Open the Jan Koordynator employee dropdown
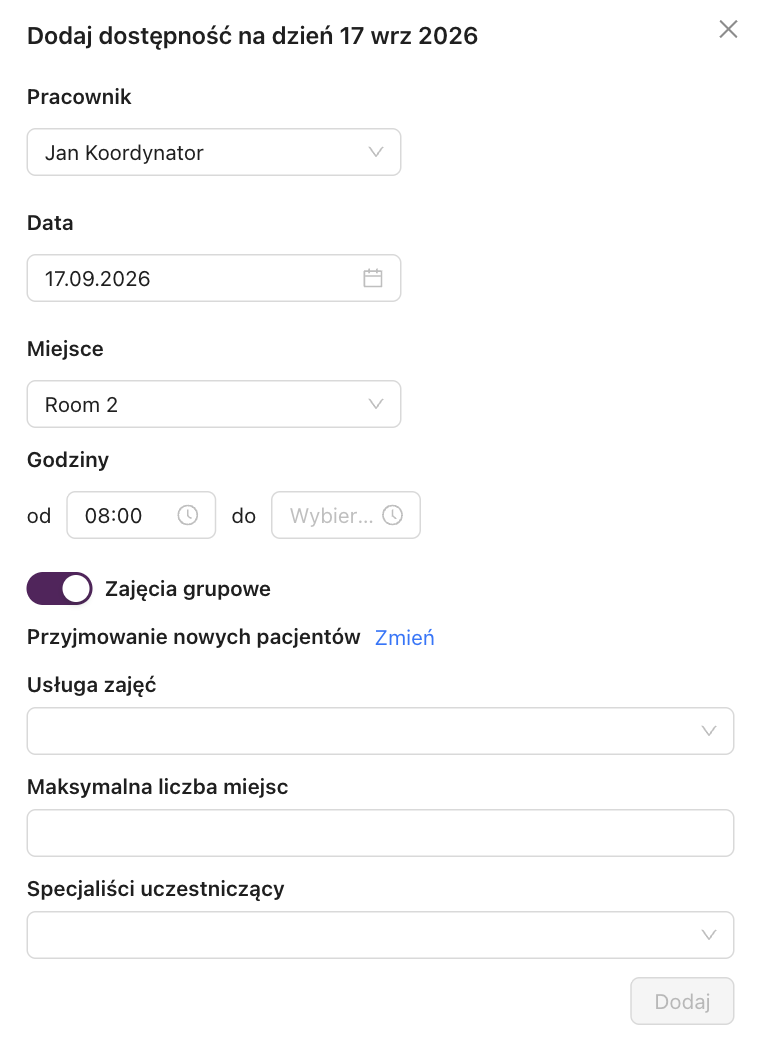The width and height of the screenshot is (760, 1048). [x=214, y=152]
